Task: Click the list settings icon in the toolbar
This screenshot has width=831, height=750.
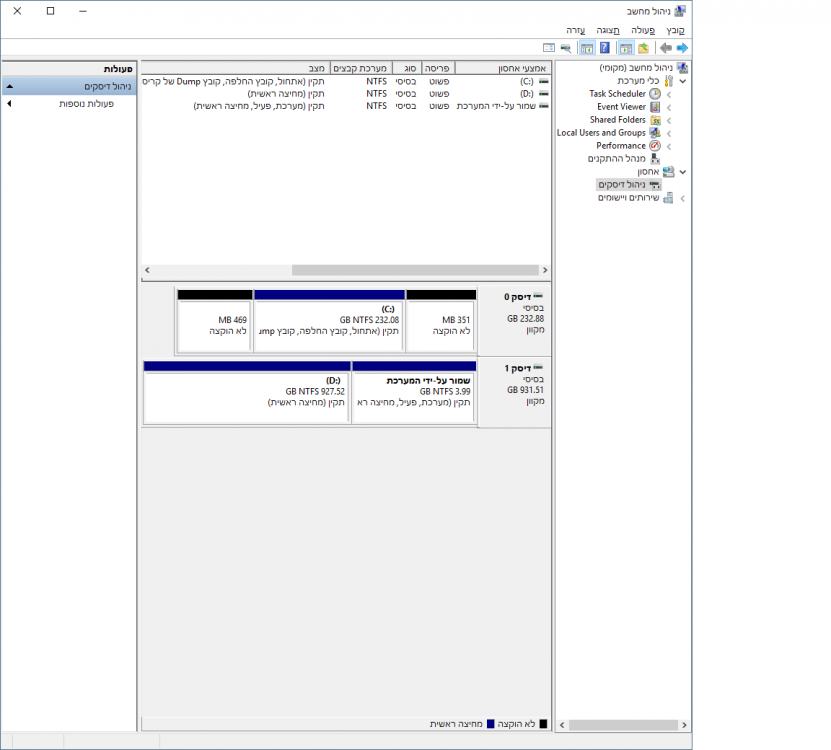Action: click(x=549, y=48)
